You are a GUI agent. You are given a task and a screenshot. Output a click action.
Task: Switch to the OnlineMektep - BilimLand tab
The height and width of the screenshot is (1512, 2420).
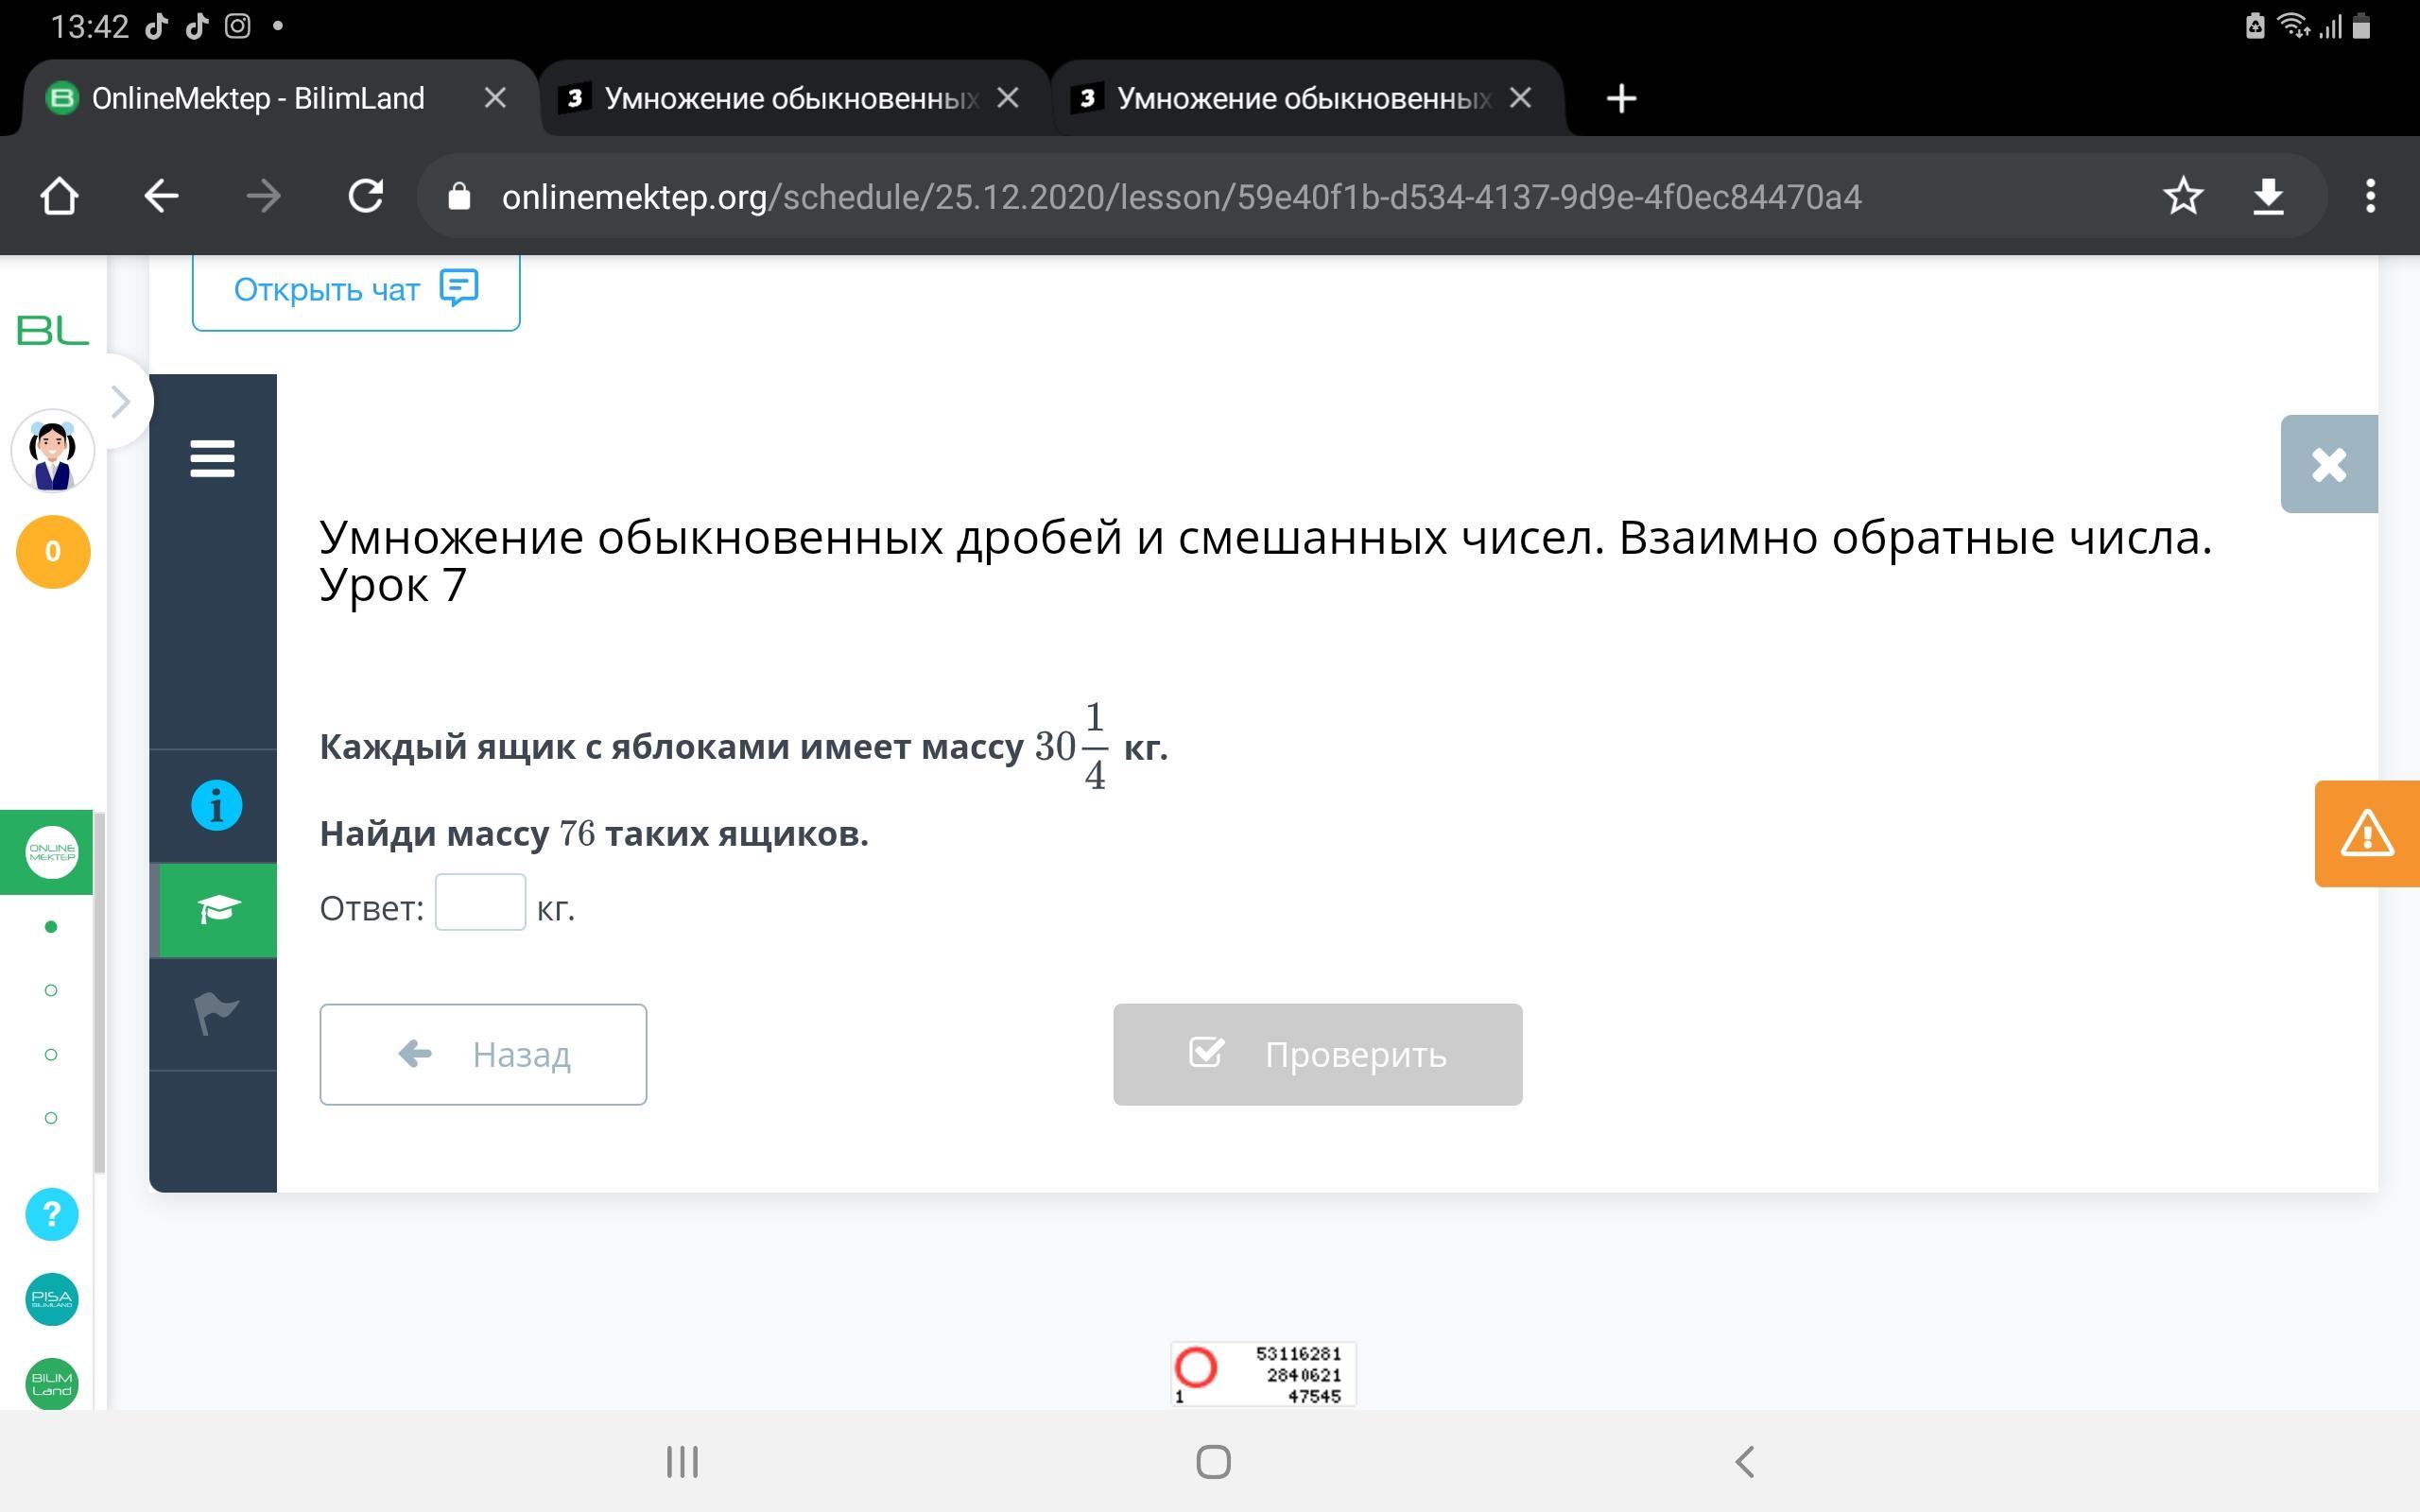(x=258, y=98)
